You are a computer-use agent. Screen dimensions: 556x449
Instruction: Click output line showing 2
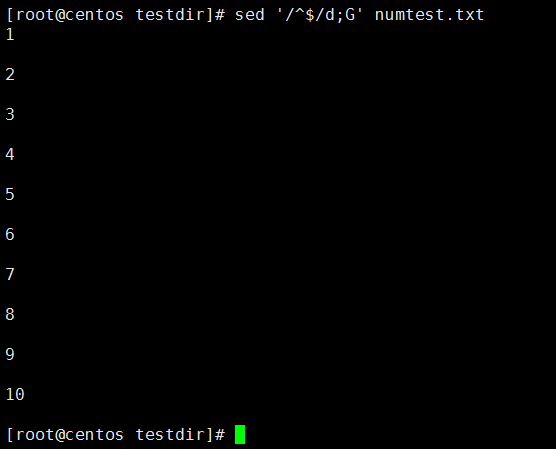click(10, 75)
